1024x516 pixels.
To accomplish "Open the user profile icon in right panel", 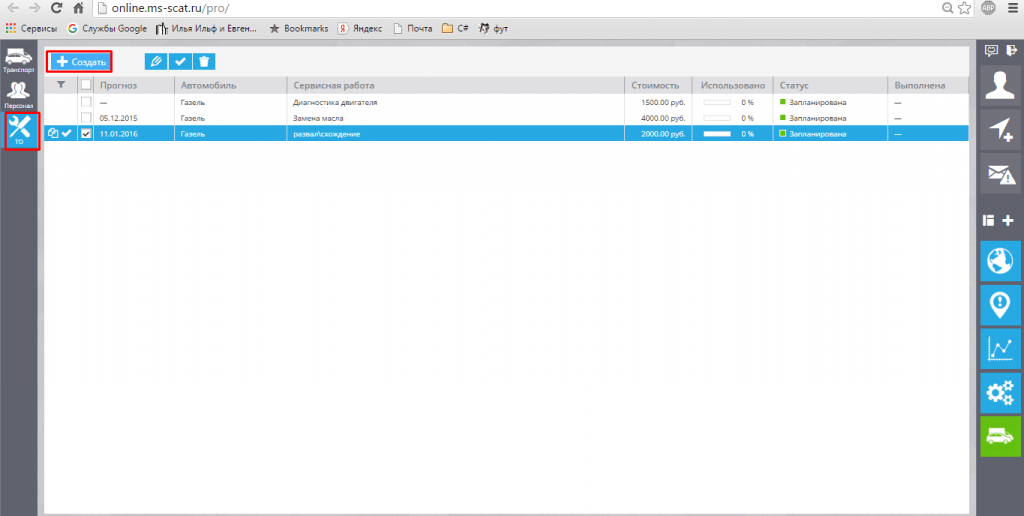I will (x=1000, y=84).
